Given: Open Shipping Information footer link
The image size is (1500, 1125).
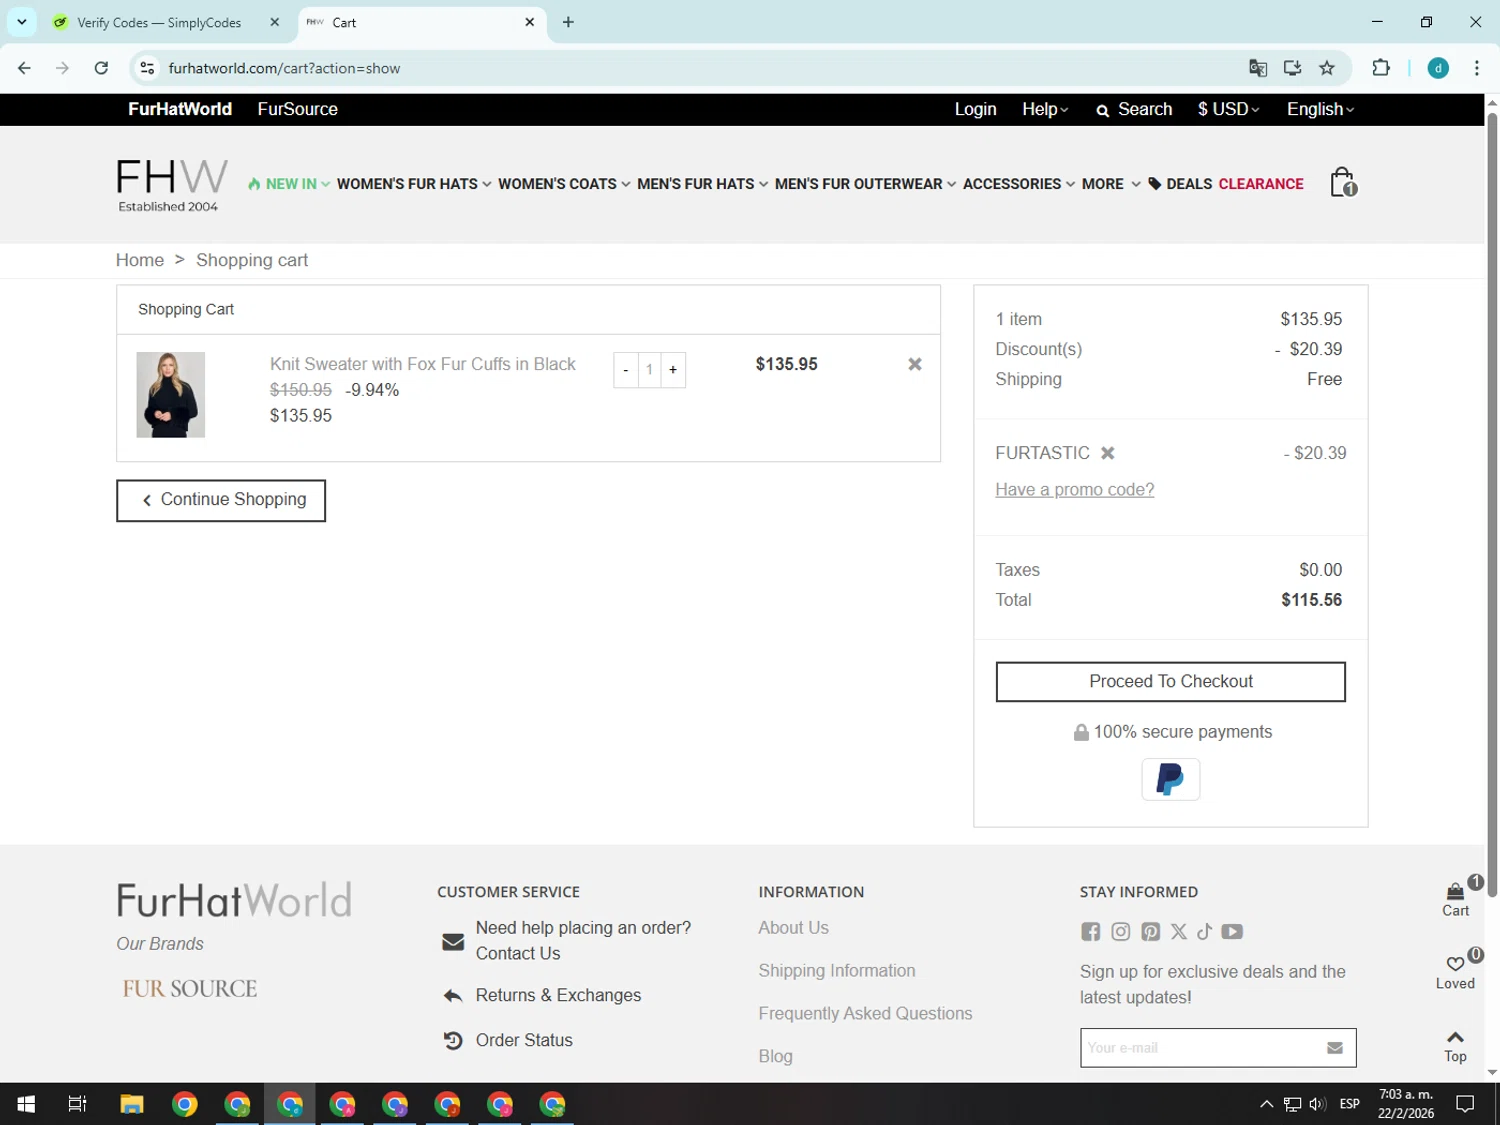Looking at the screenshot, I should pos(836,971).
